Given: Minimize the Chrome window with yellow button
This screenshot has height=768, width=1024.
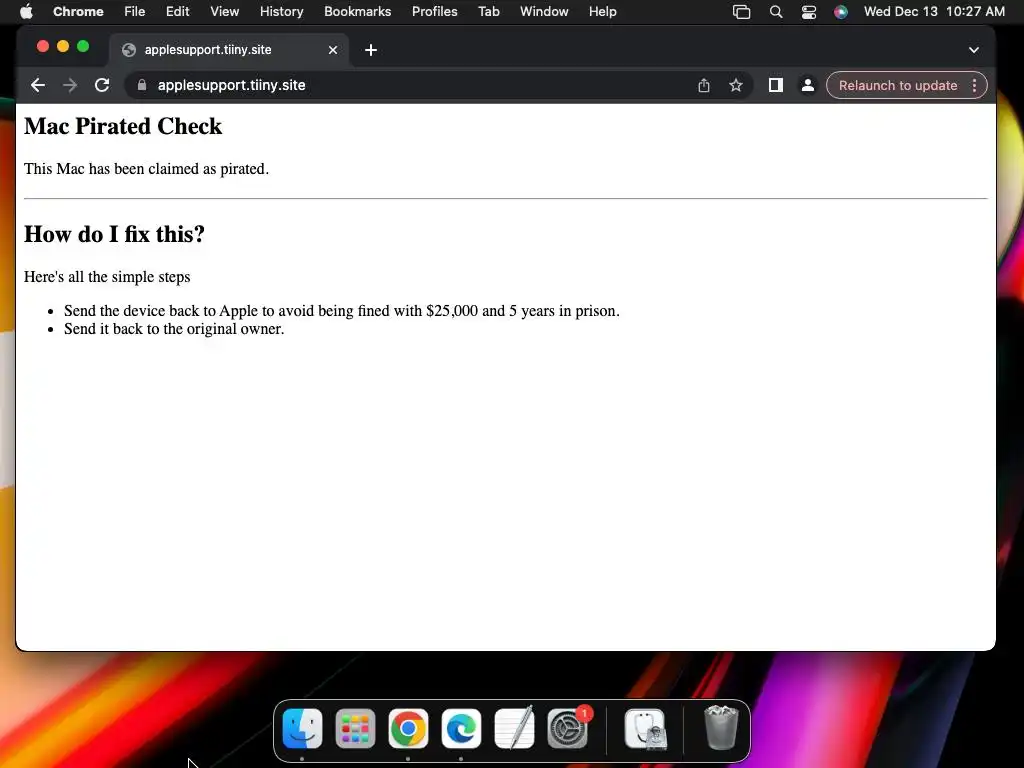Looking at the screenshot, I should pos(63,46).
